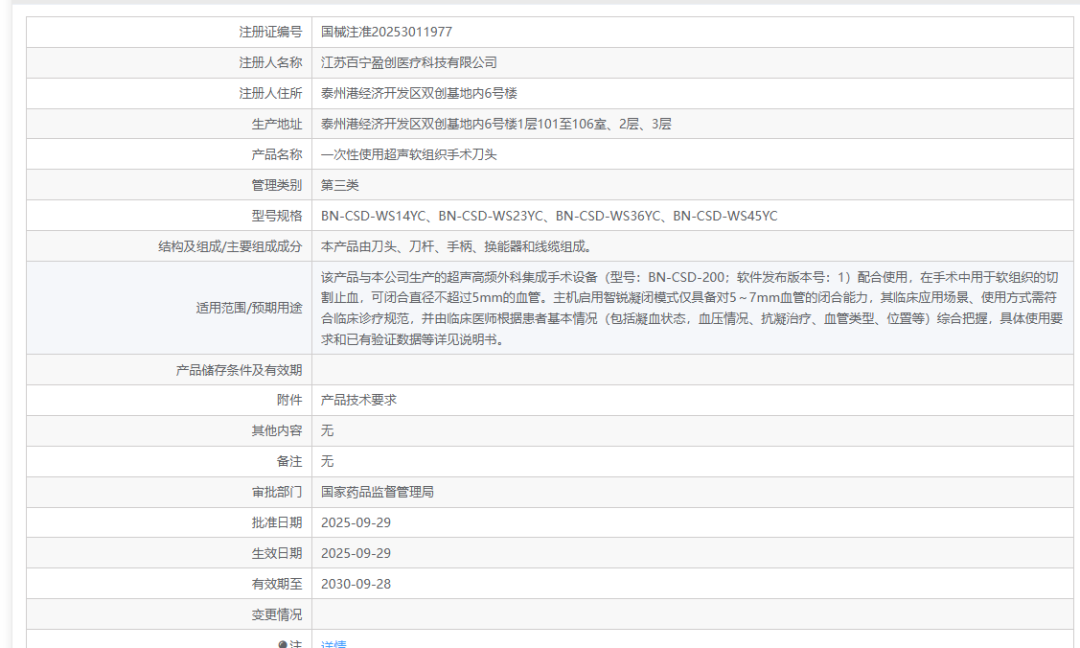The width and height of the screenshot is (1080, 648).
Task: Select registration number 国械注准20253011977
Action: pyautogui.click(x=386, y=32)
